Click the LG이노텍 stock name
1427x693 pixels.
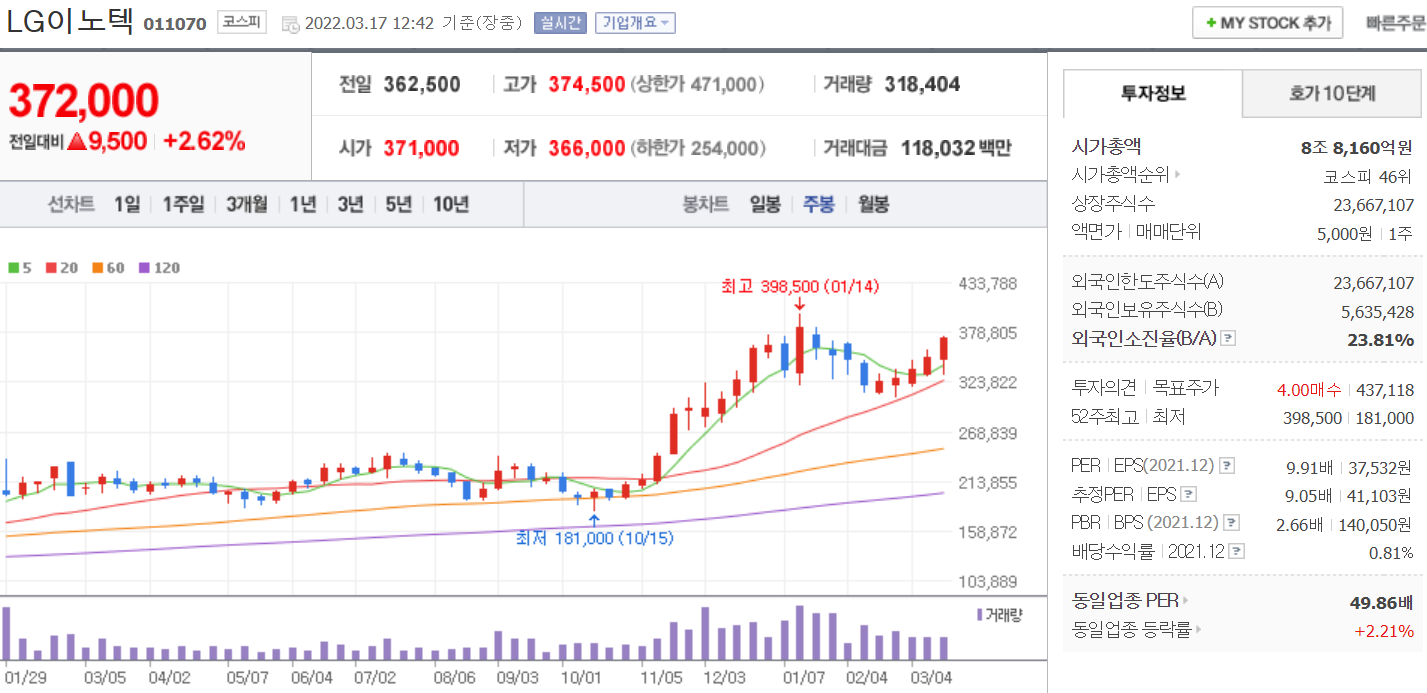click(70, 21)
